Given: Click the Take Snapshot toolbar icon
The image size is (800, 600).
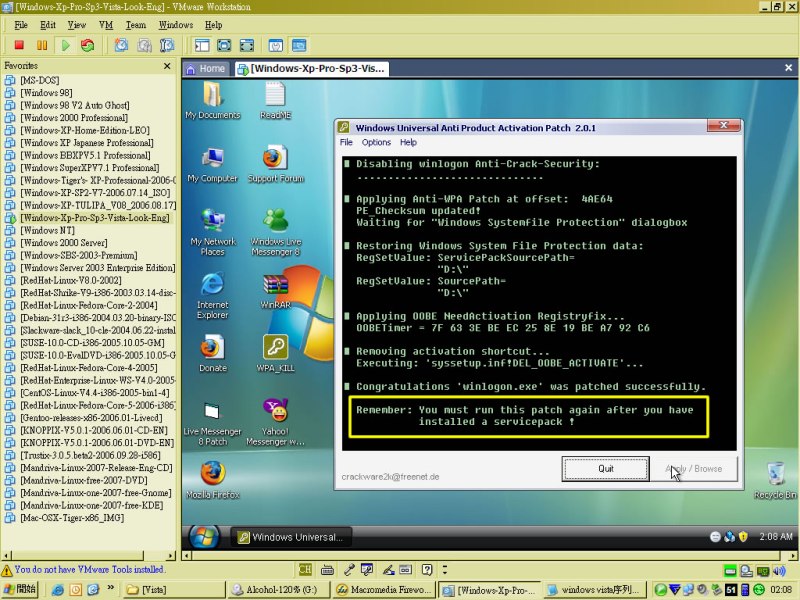Looking at the screenshot, I should 121,45.
